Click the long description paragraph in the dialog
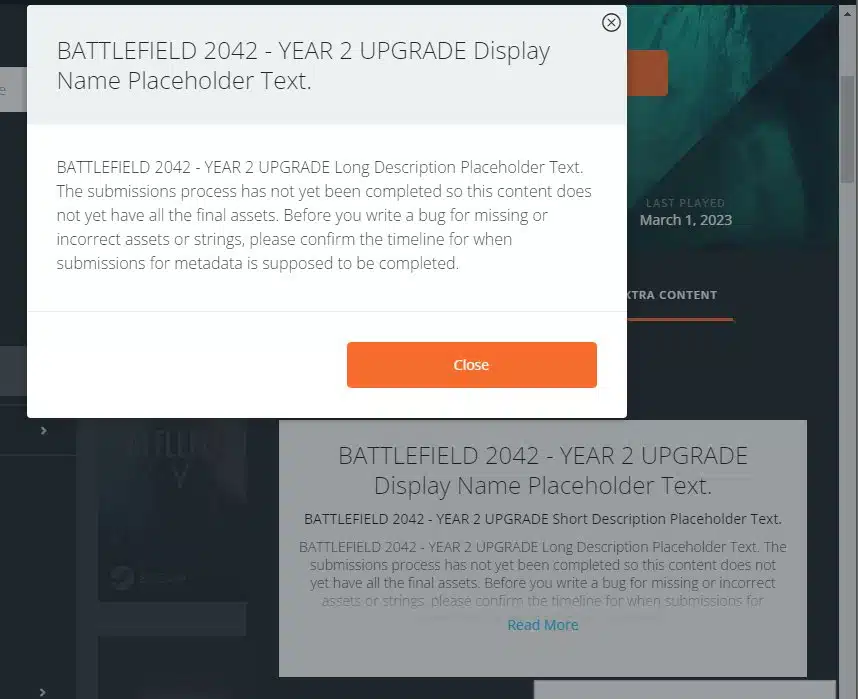Image resolution: width=858 pixels, height=699 pixels. [x=325, y=215]
